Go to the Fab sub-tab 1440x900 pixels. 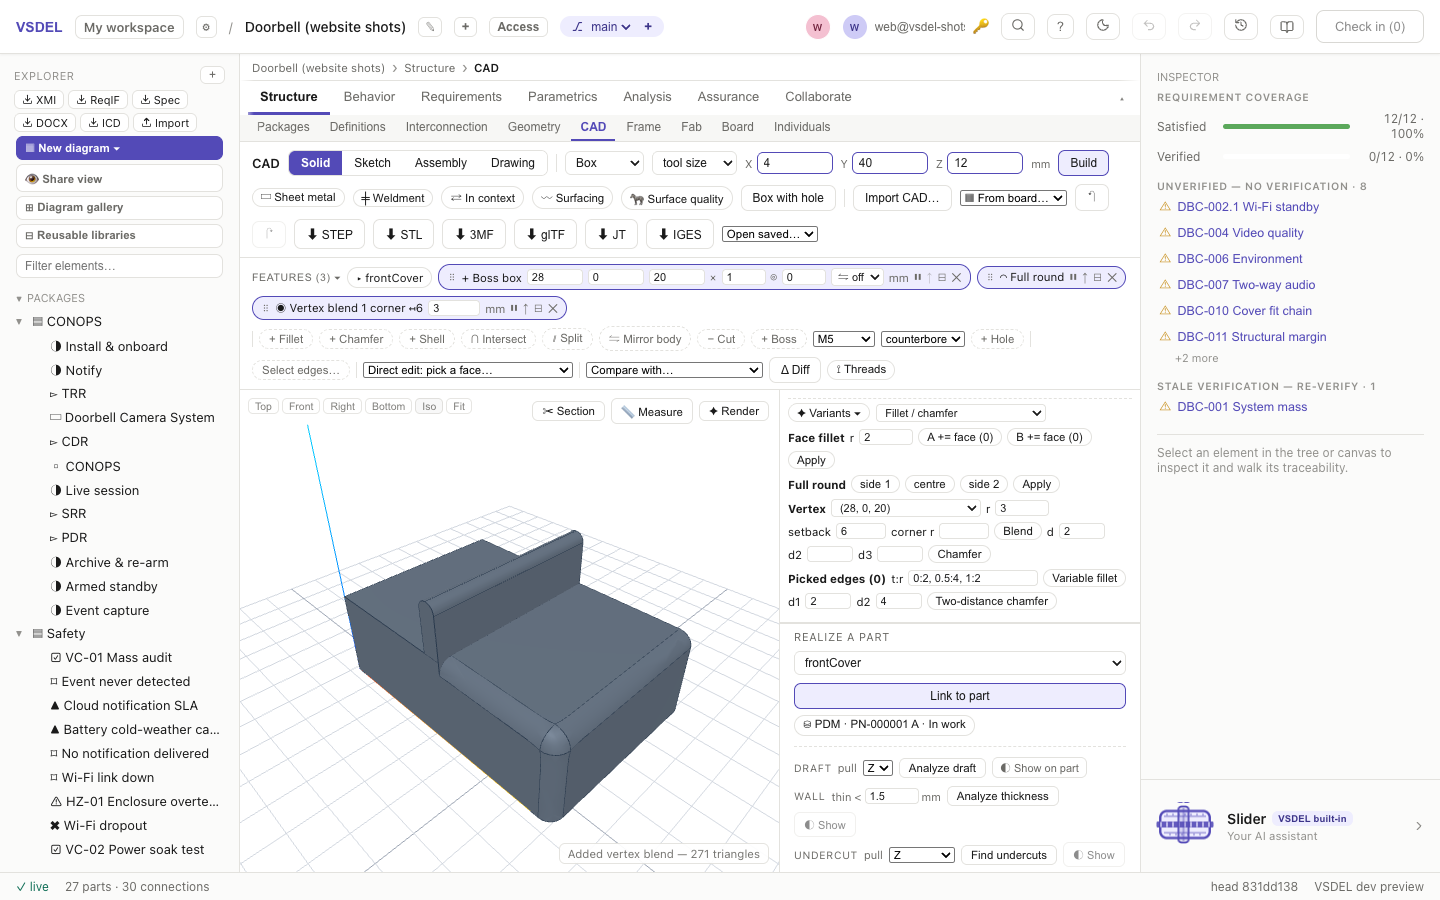691,127
